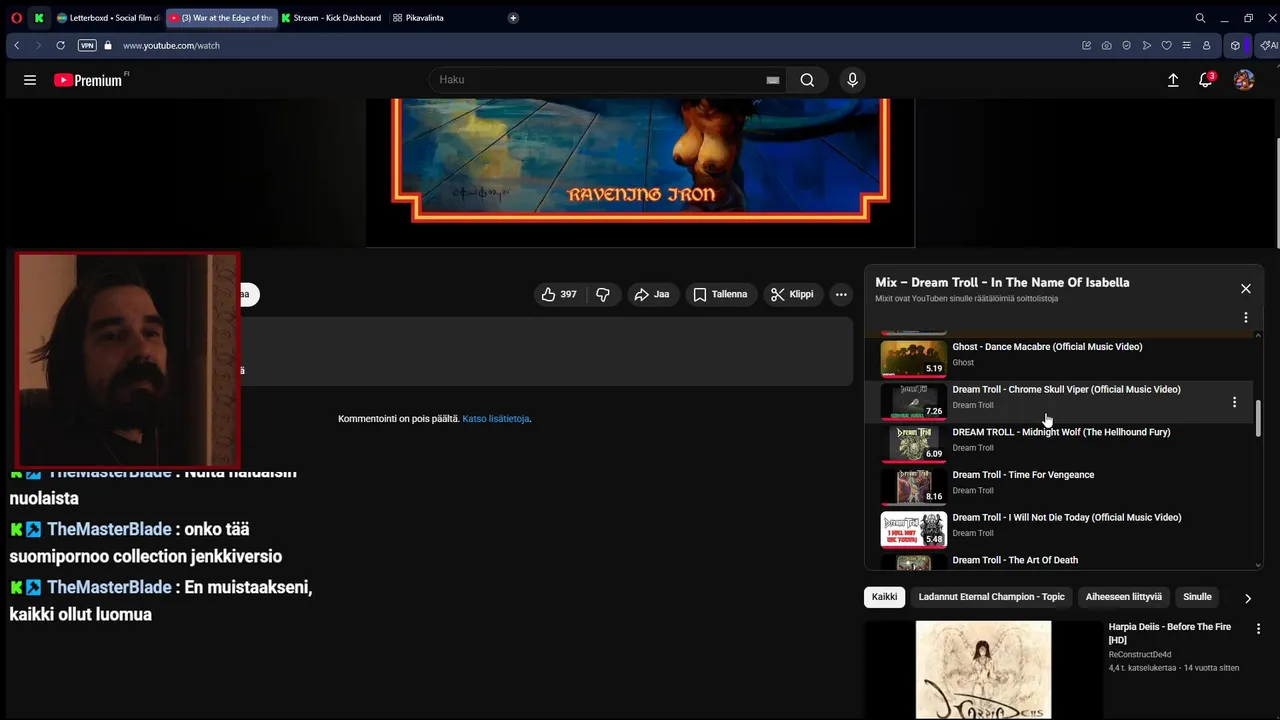The height and width of the screenshot is (720, 1280).
Task: Select the Aiheeseen liittyvää chip
Action: [1124, 597]
